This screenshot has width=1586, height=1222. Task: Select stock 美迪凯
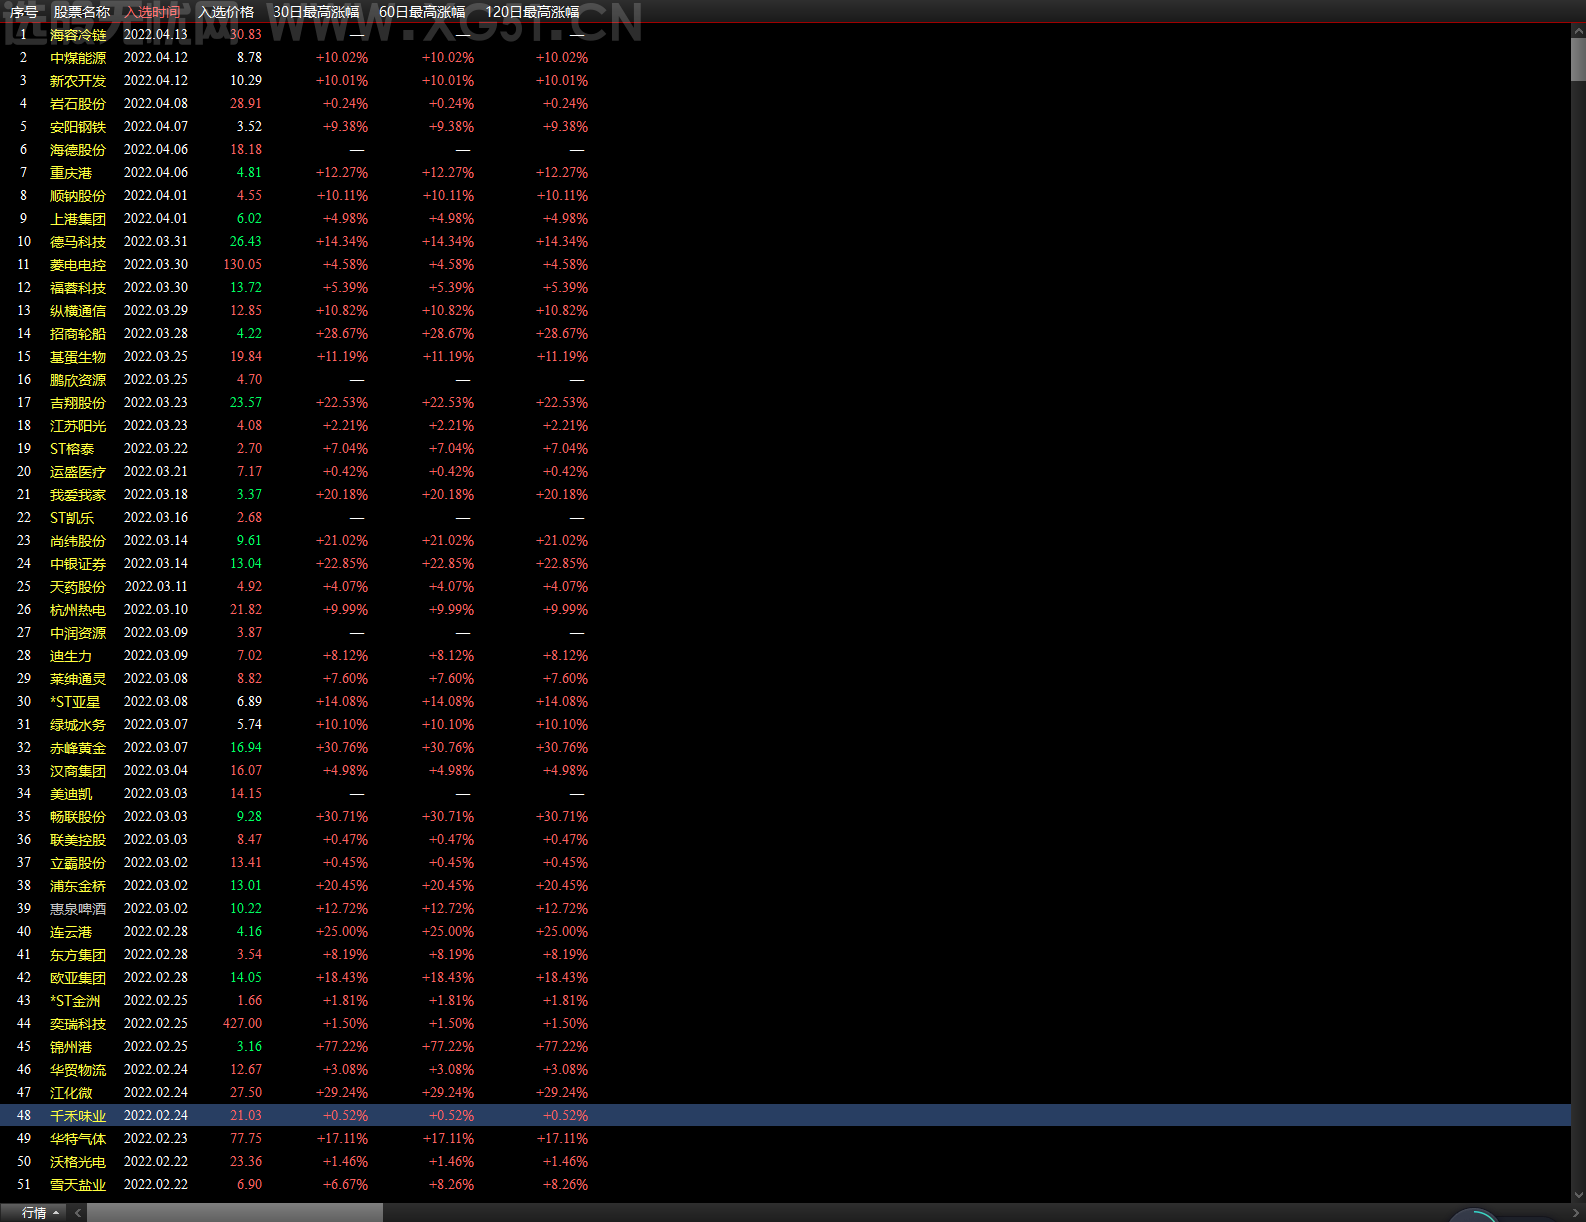71,794
